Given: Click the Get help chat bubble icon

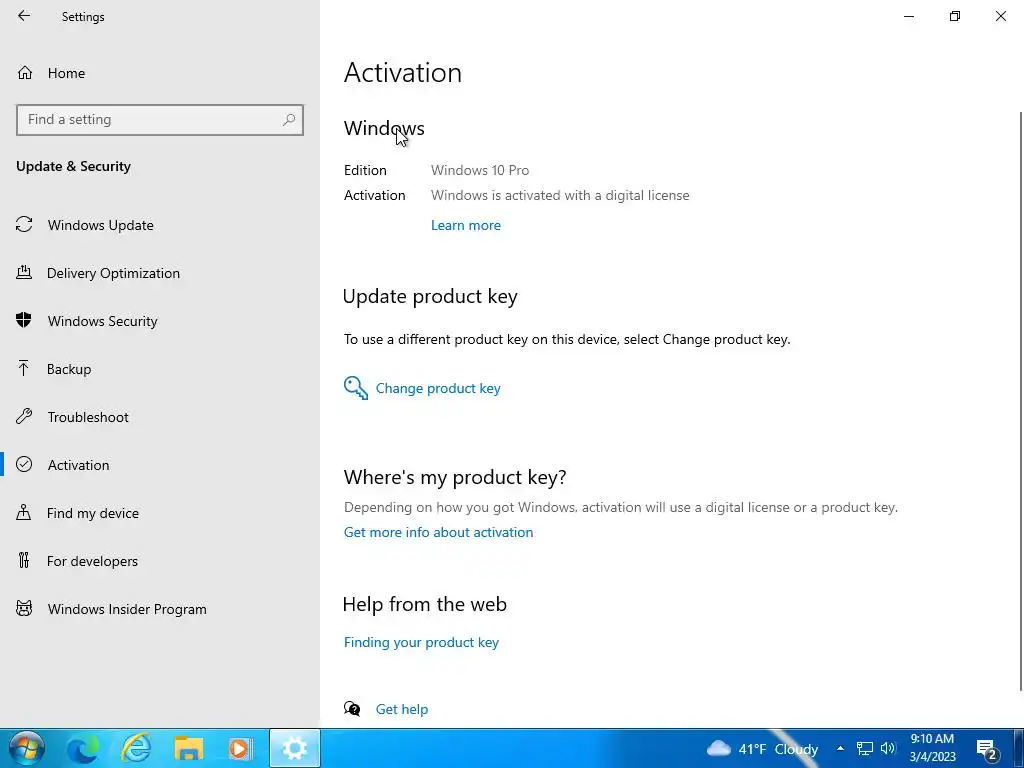Looking at the screenshot, I should point(352,709).
